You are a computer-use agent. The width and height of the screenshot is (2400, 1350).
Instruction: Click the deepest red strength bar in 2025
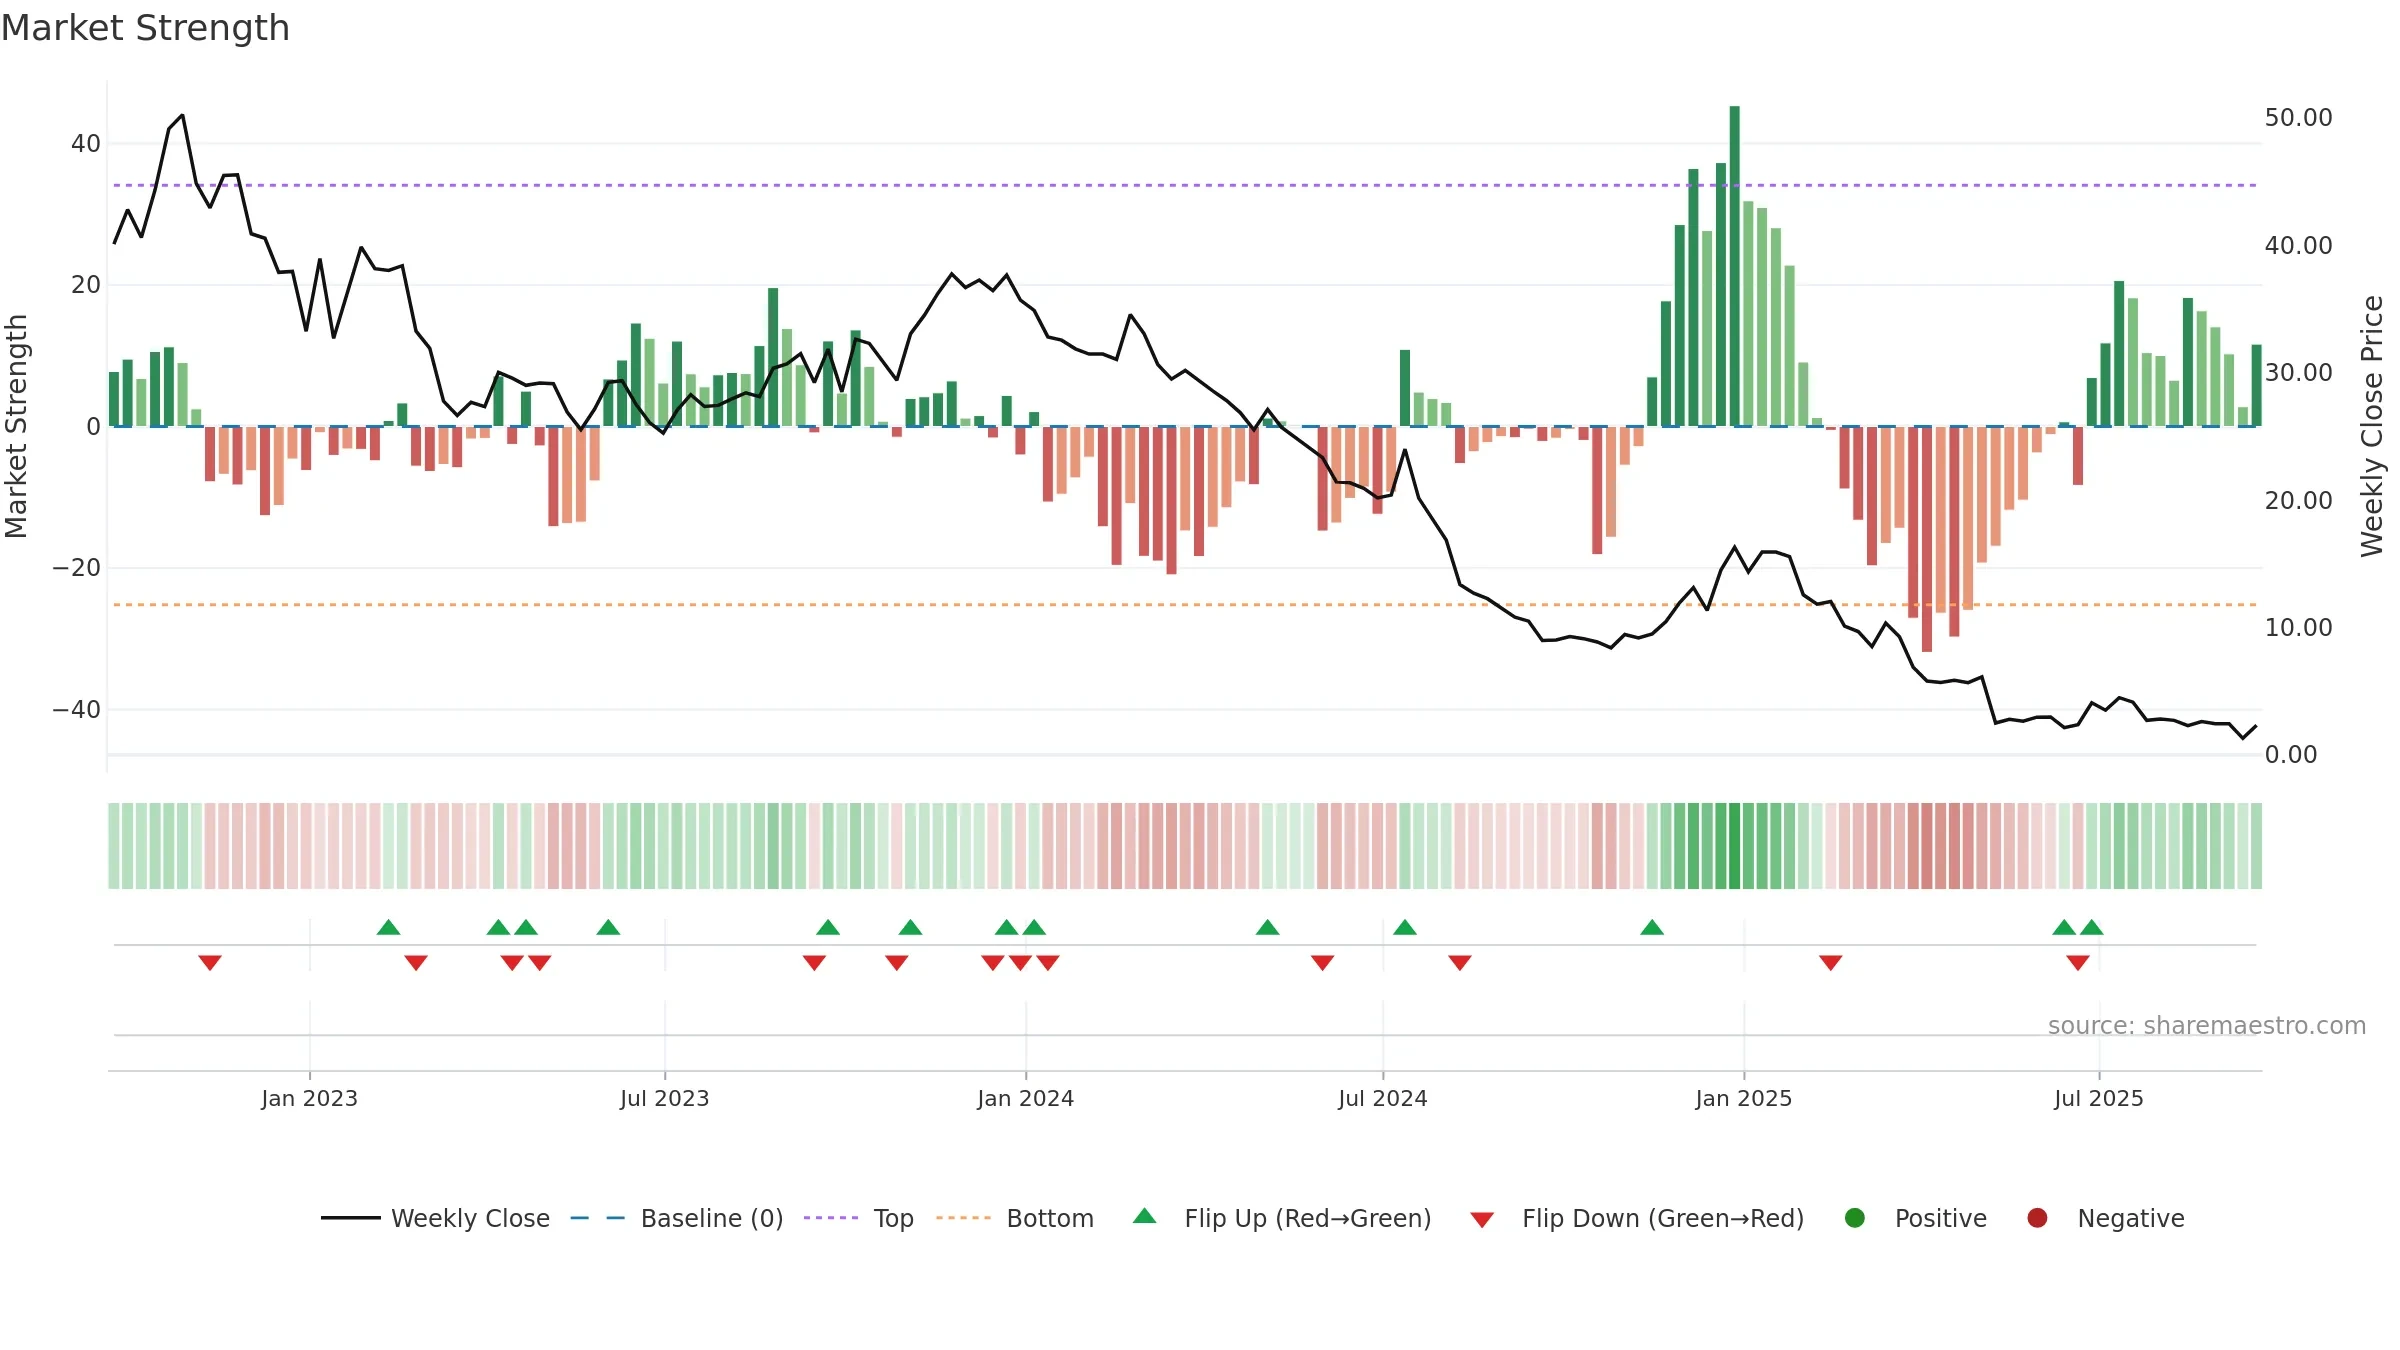(1927, 539)
